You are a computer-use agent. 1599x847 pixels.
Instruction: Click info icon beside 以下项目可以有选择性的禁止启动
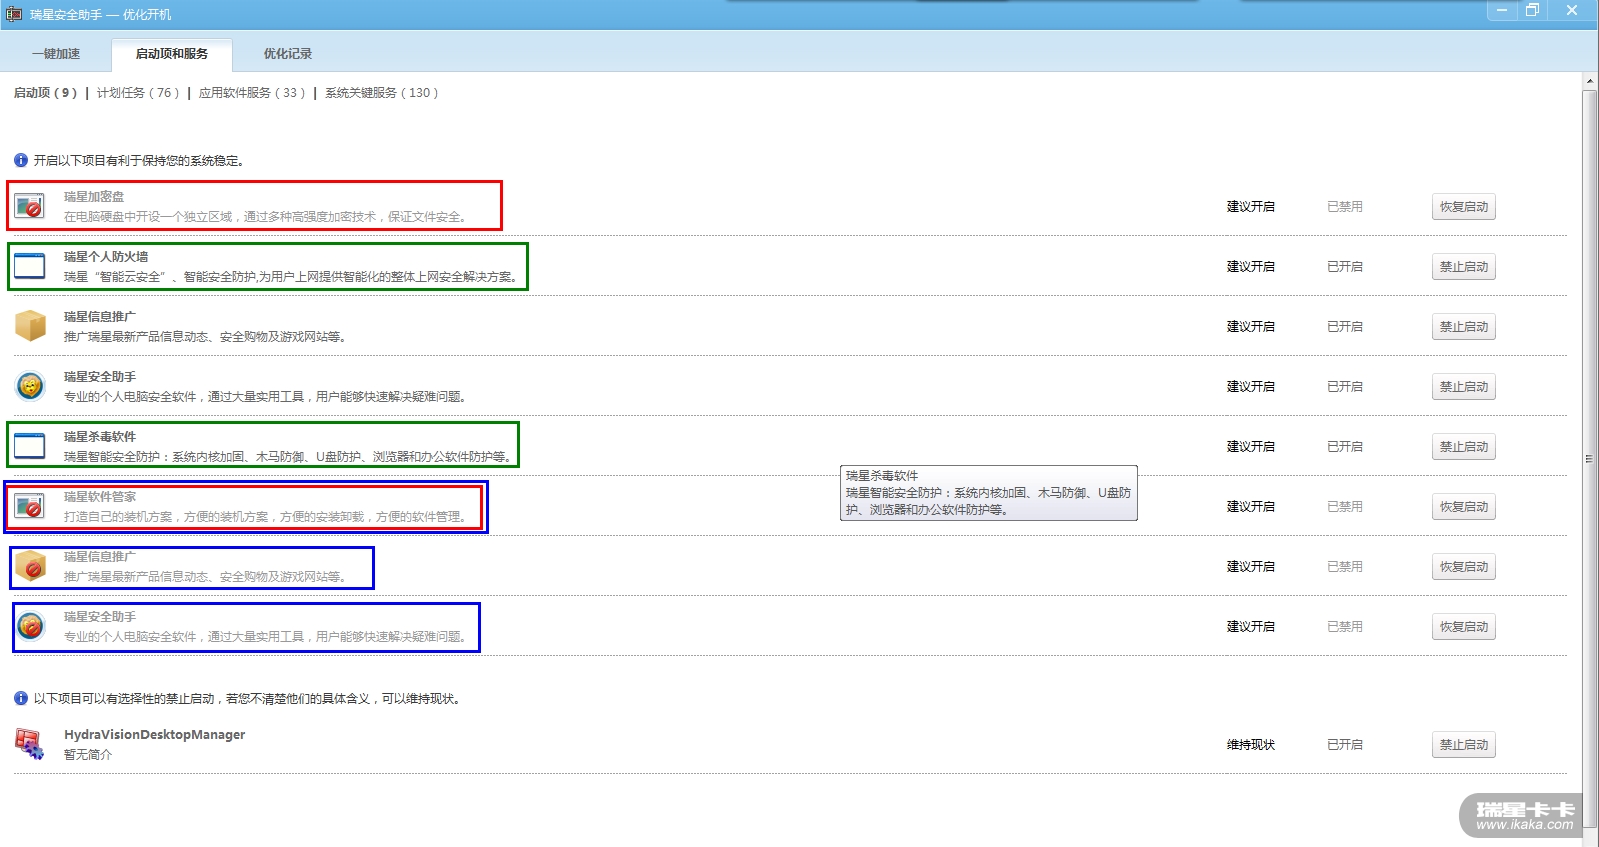(x=21, y=698)
